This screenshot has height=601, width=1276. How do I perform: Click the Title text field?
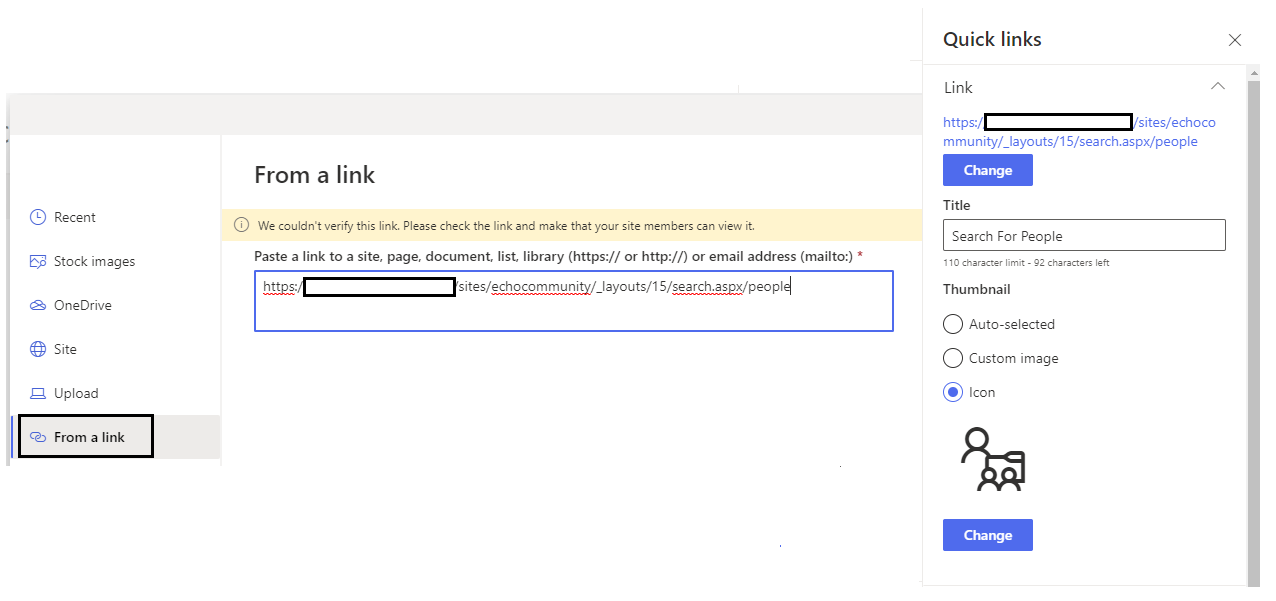tap(1084, 235)
